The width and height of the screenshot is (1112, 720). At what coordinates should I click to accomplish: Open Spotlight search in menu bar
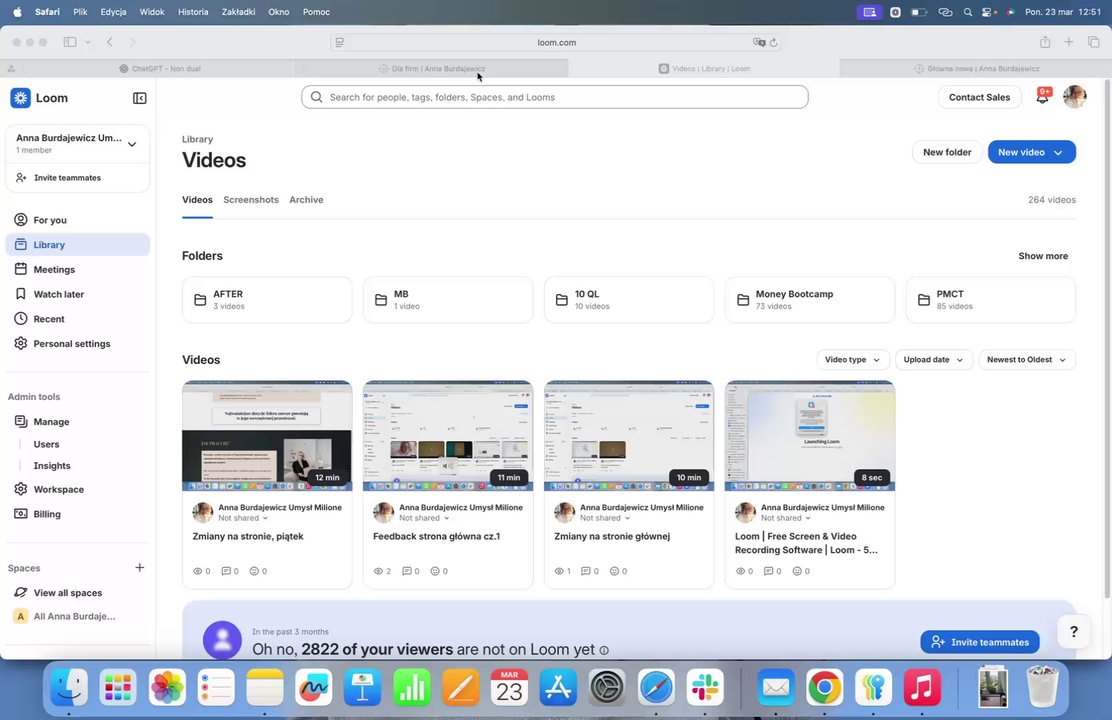click(968, 12)
